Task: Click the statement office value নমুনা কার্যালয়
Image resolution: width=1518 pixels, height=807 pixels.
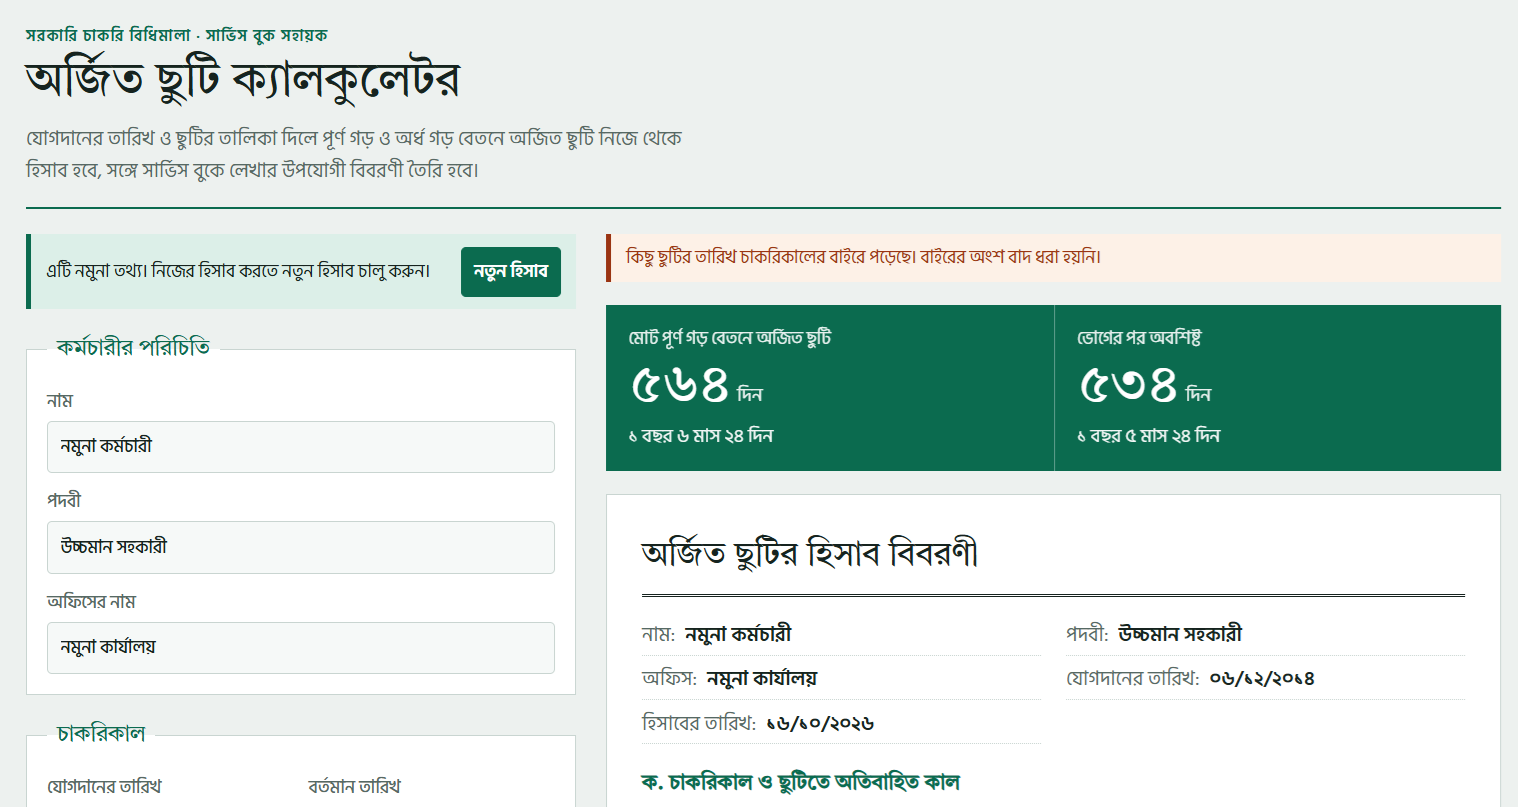Action: [x=762, y=678]
